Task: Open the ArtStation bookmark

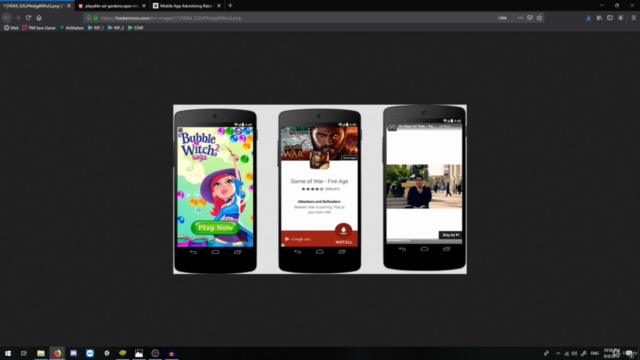Action: tap(71, 28)
